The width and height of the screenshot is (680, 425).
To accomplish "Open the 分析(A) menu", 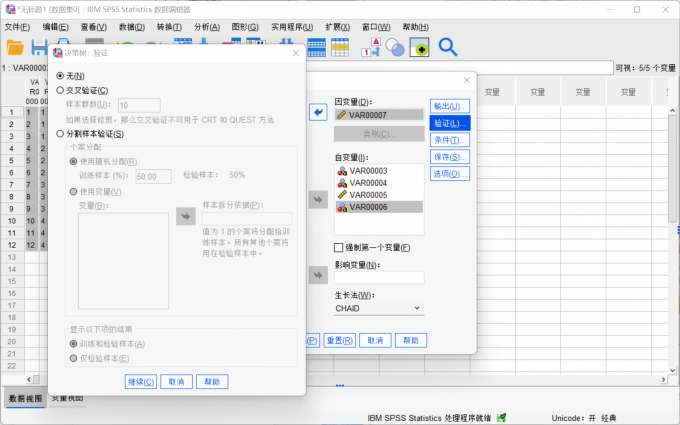I will point(207,27).
